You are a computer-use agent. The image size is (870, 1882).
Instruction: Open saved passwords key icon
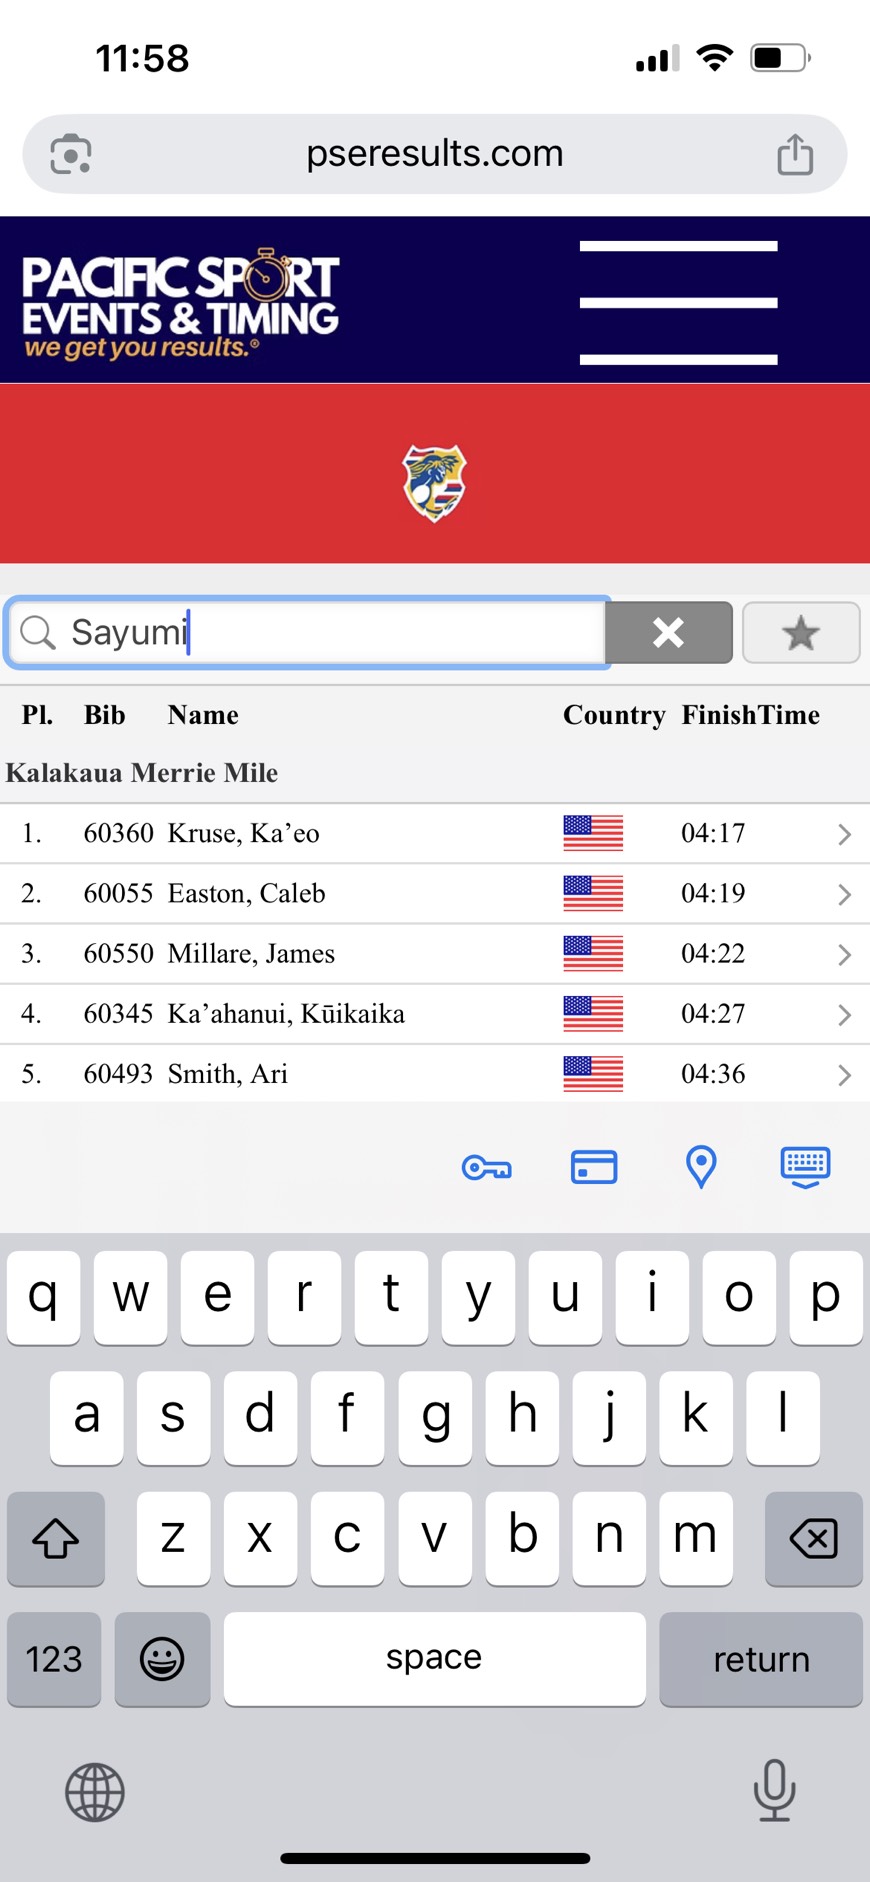(487, 1167)
